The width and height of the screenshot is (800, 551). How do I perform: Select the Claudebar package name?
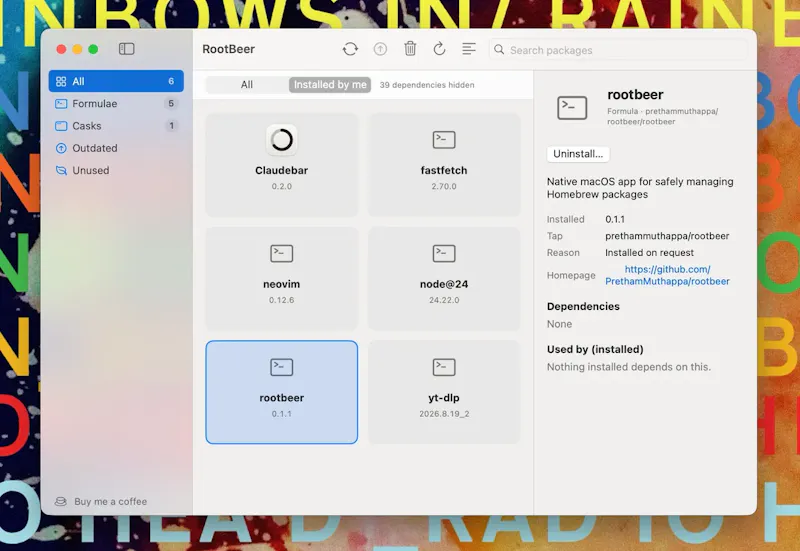click(x=282, y=170)
